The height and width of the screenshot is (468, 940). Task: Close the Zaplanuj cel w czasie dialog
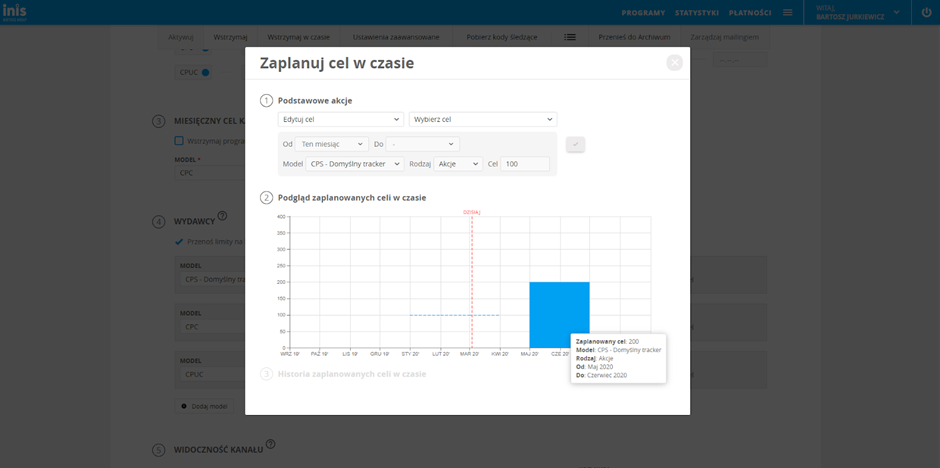coord(675,63)
